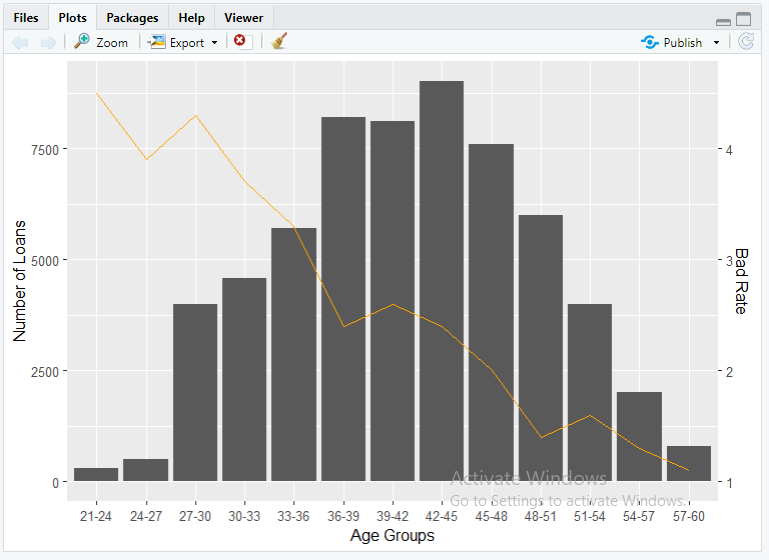Minimize the plots pane

click(723, 22)
